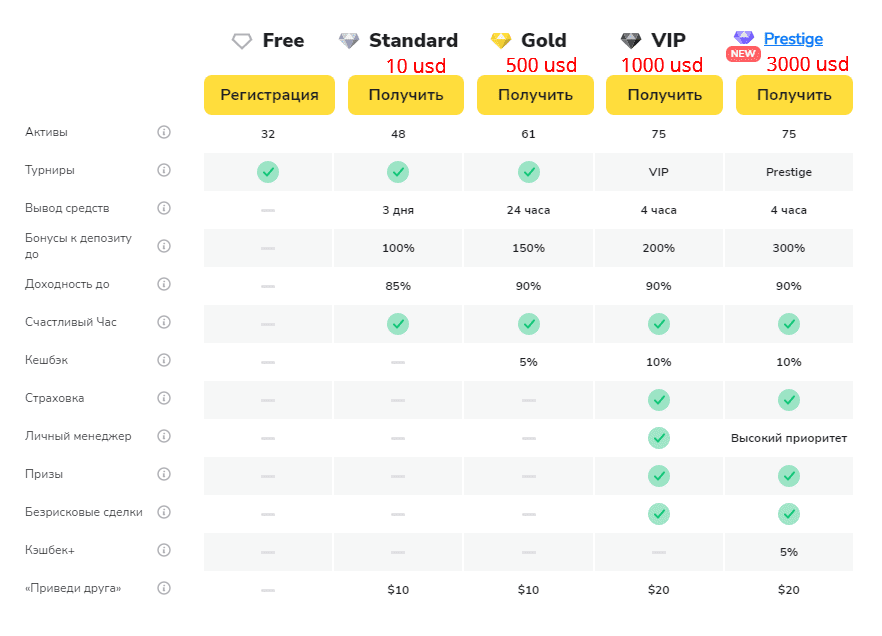
Task: Click Получить under Standard plan
Action: click(406, 95)
